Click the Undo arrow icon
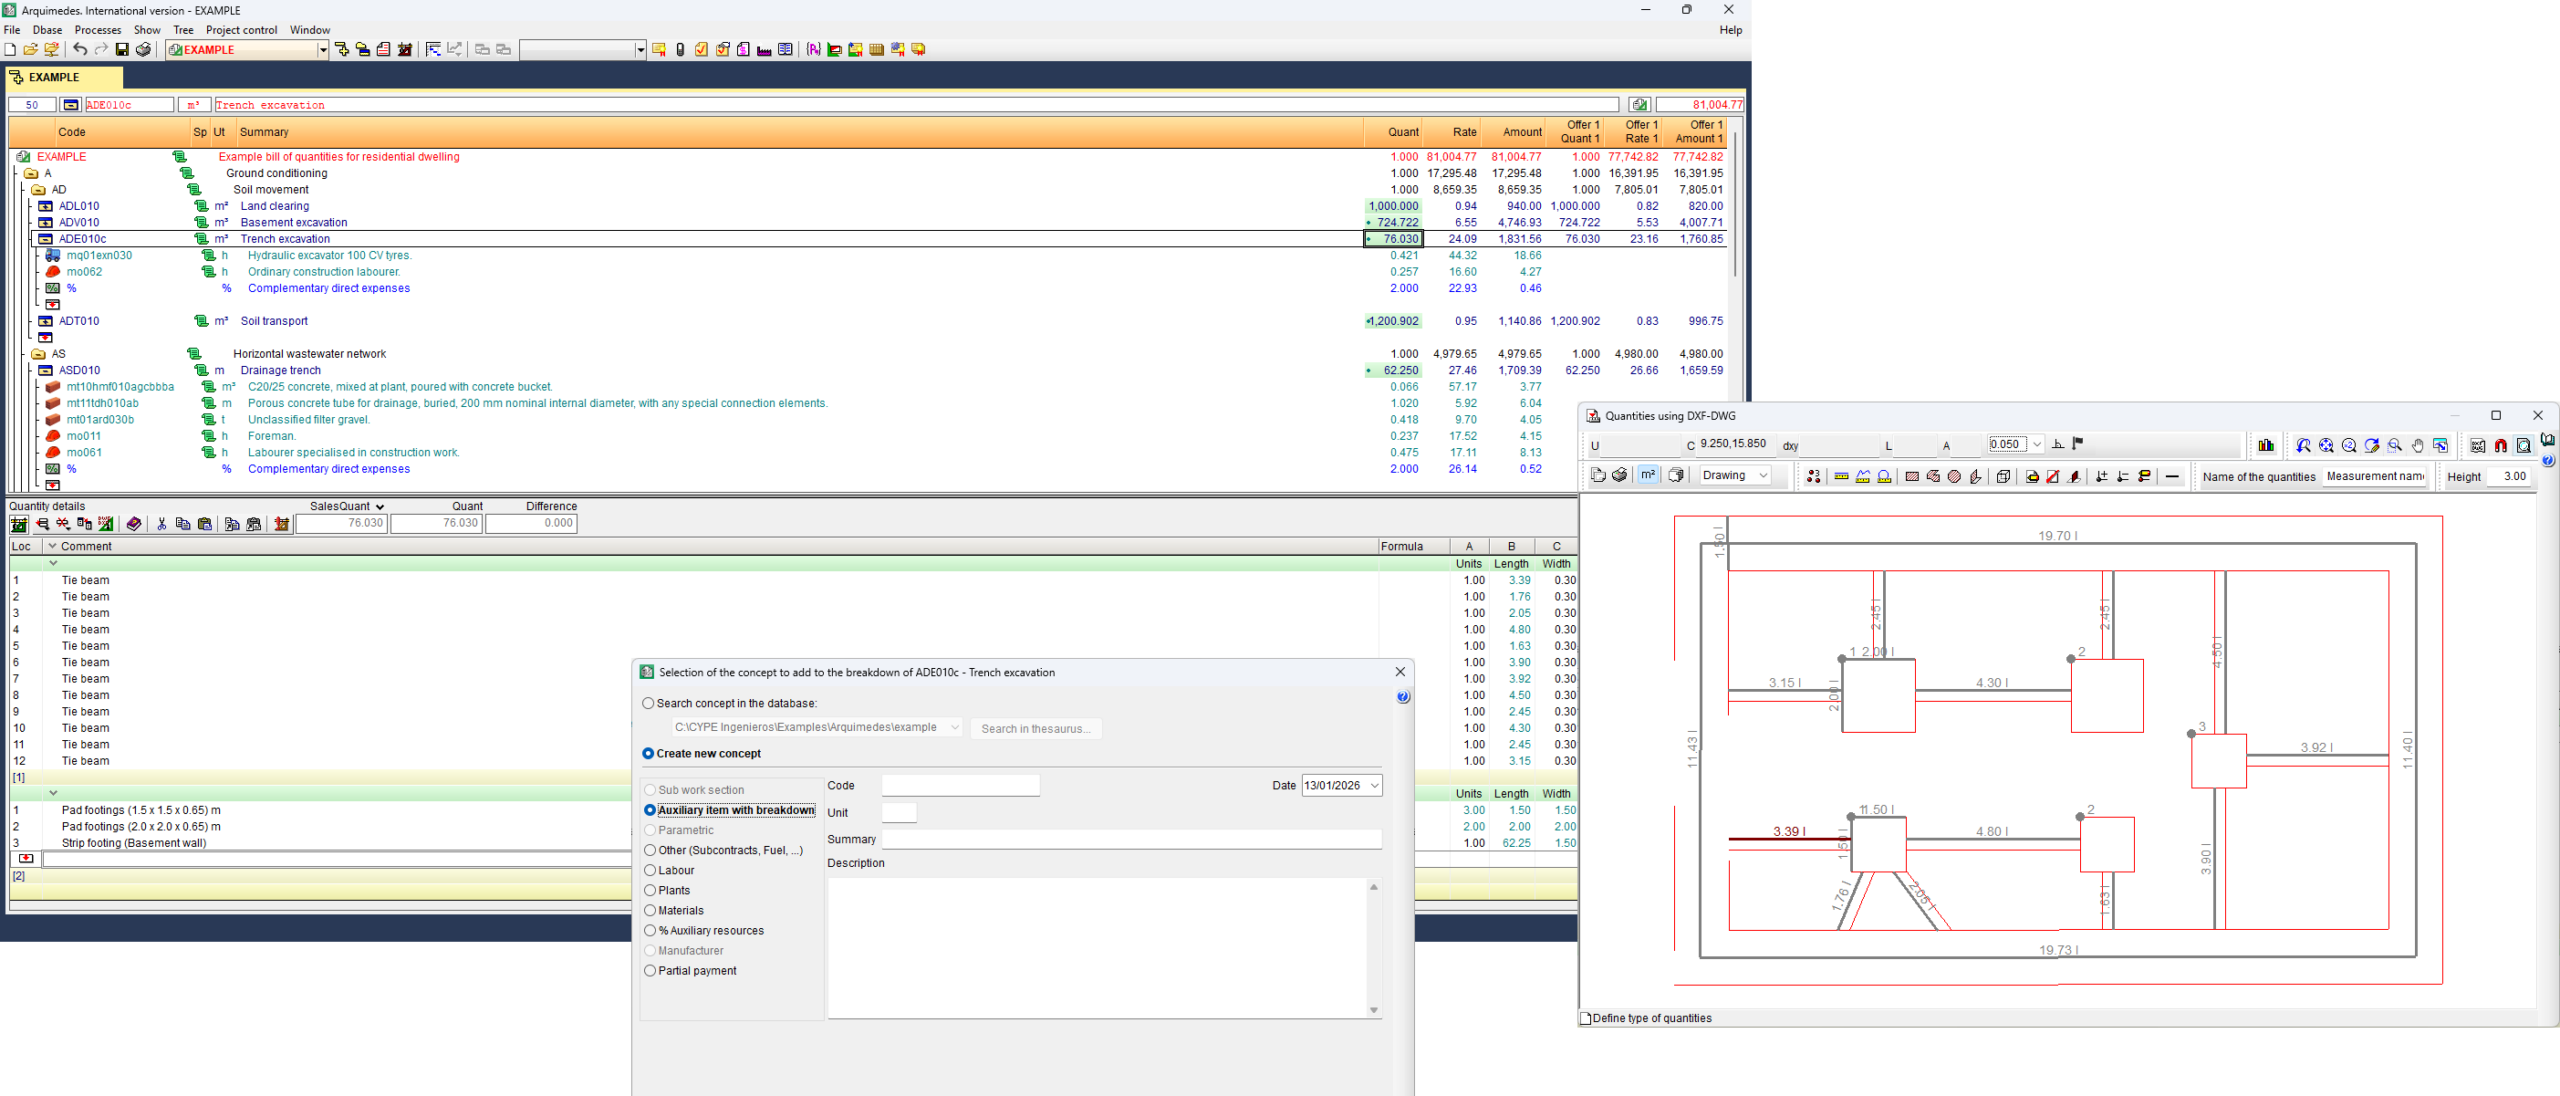 [80, 50]
